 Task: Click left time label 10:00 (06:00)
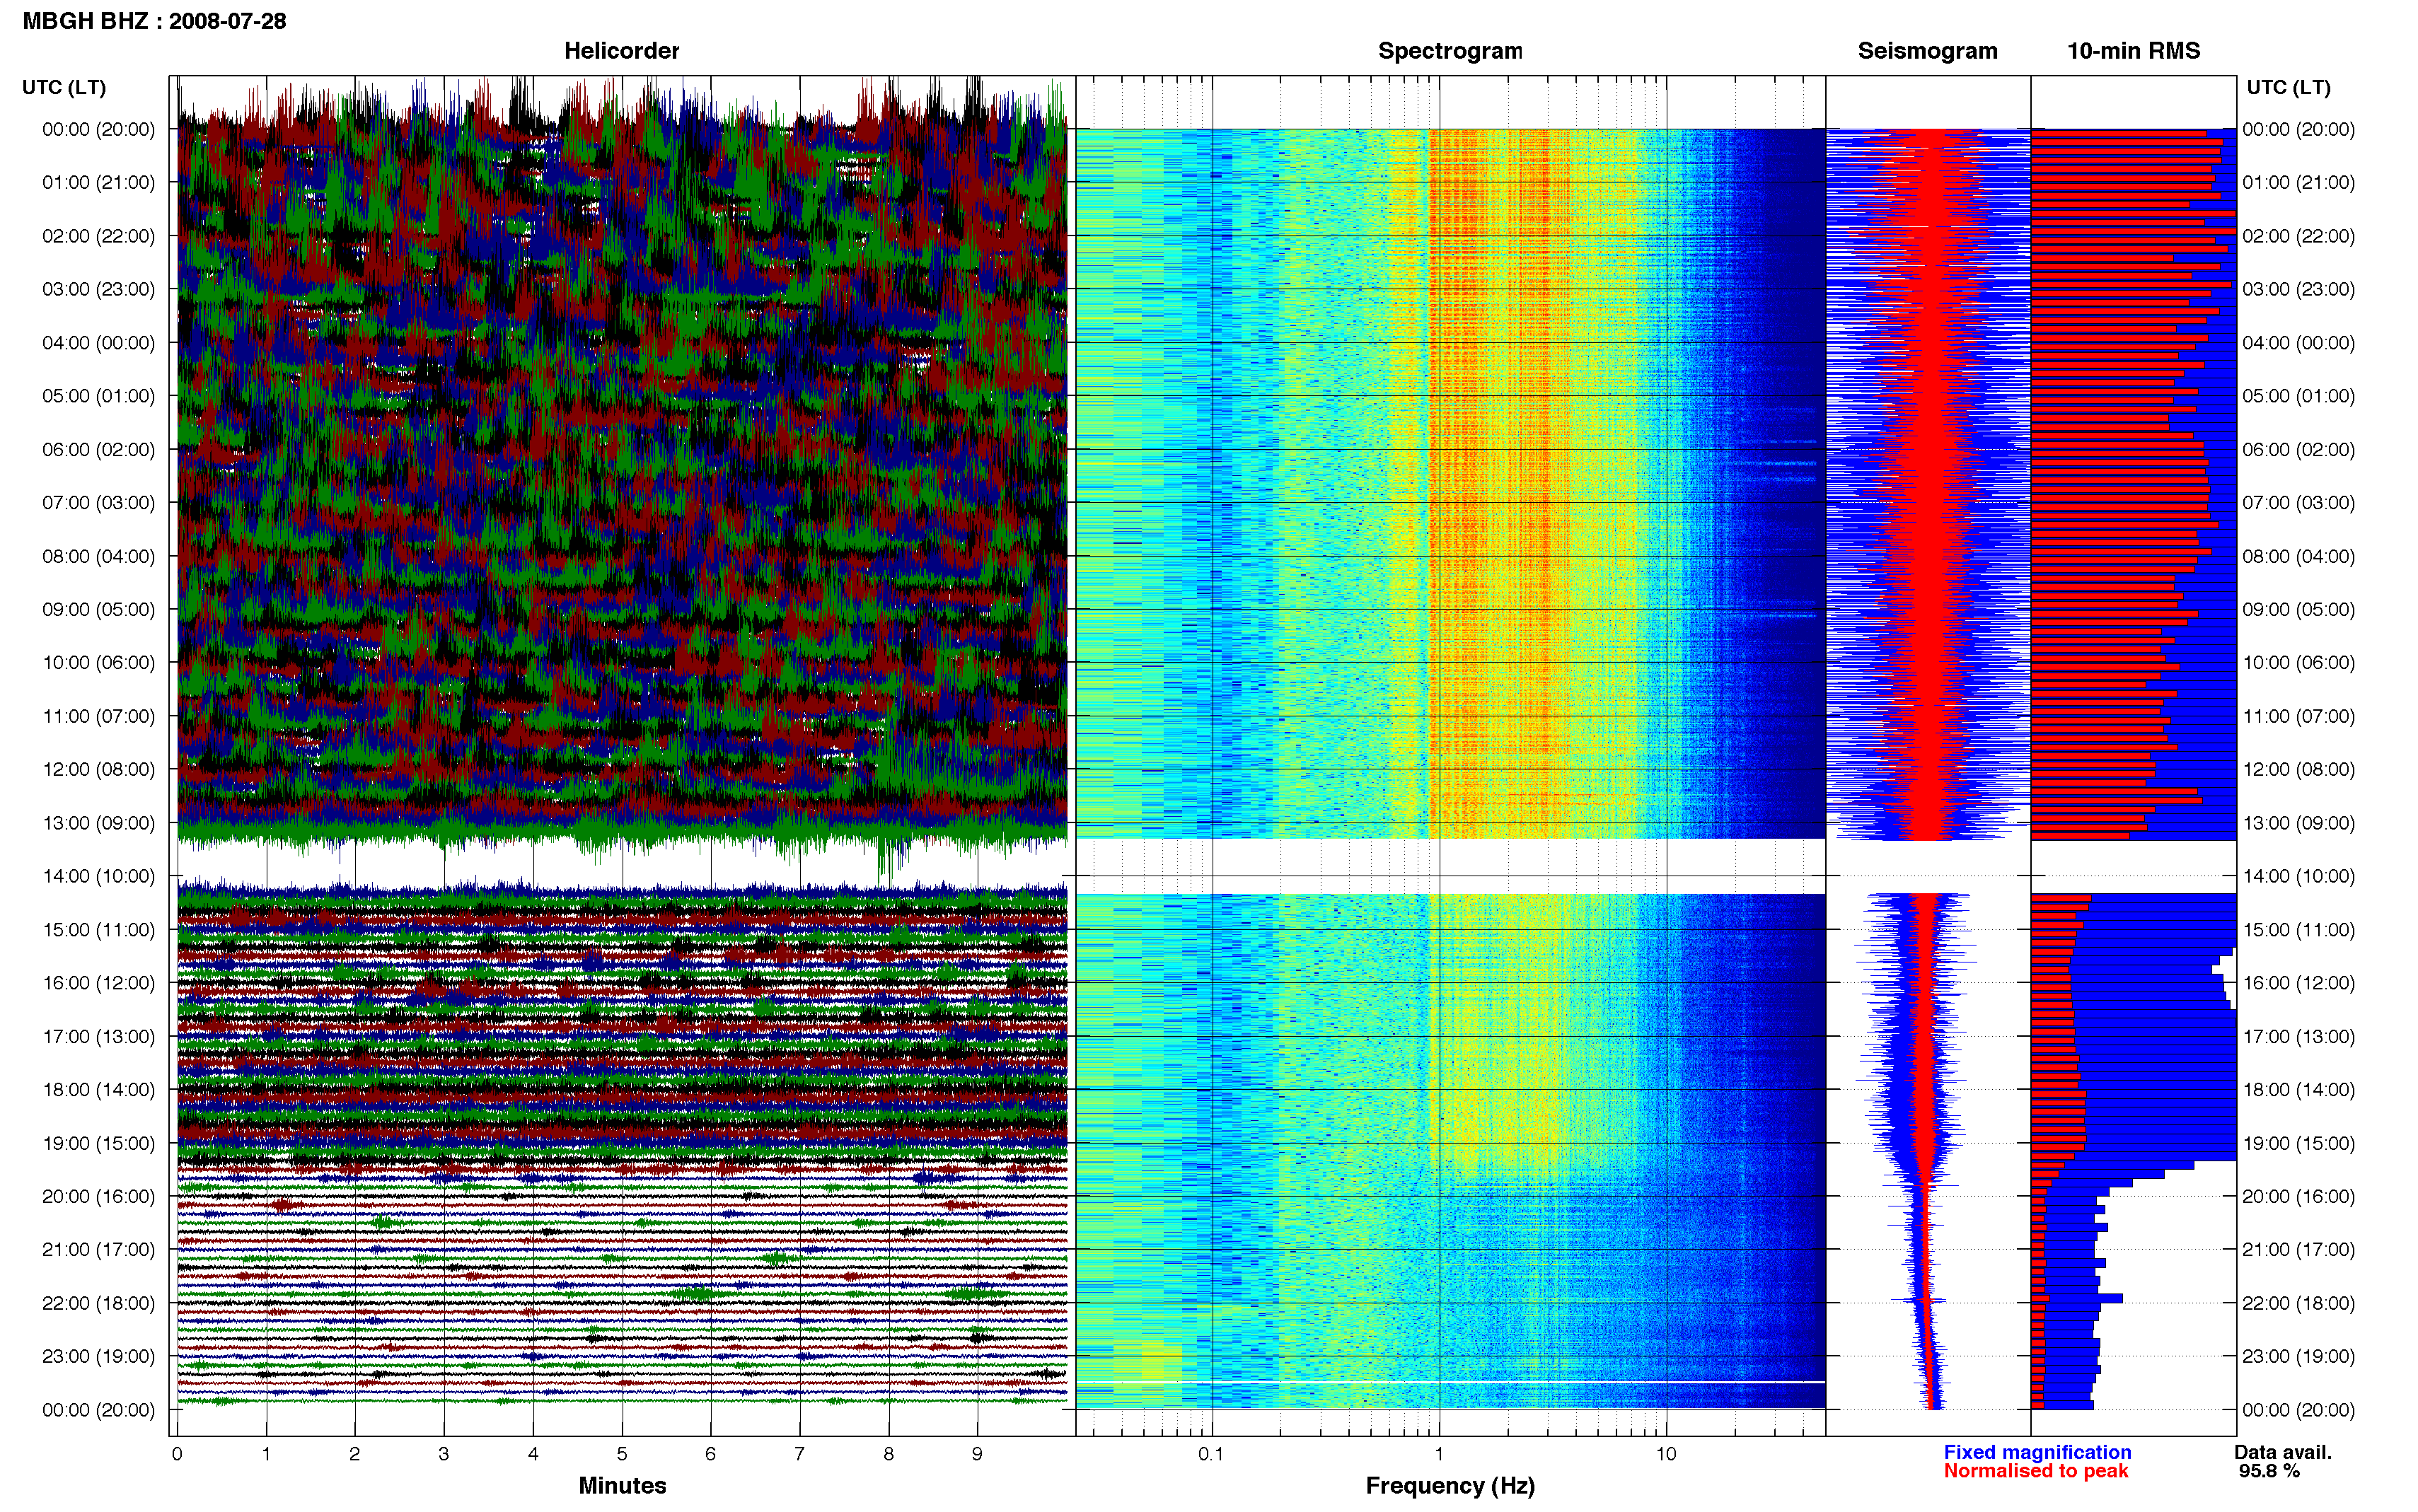(99, 663)
